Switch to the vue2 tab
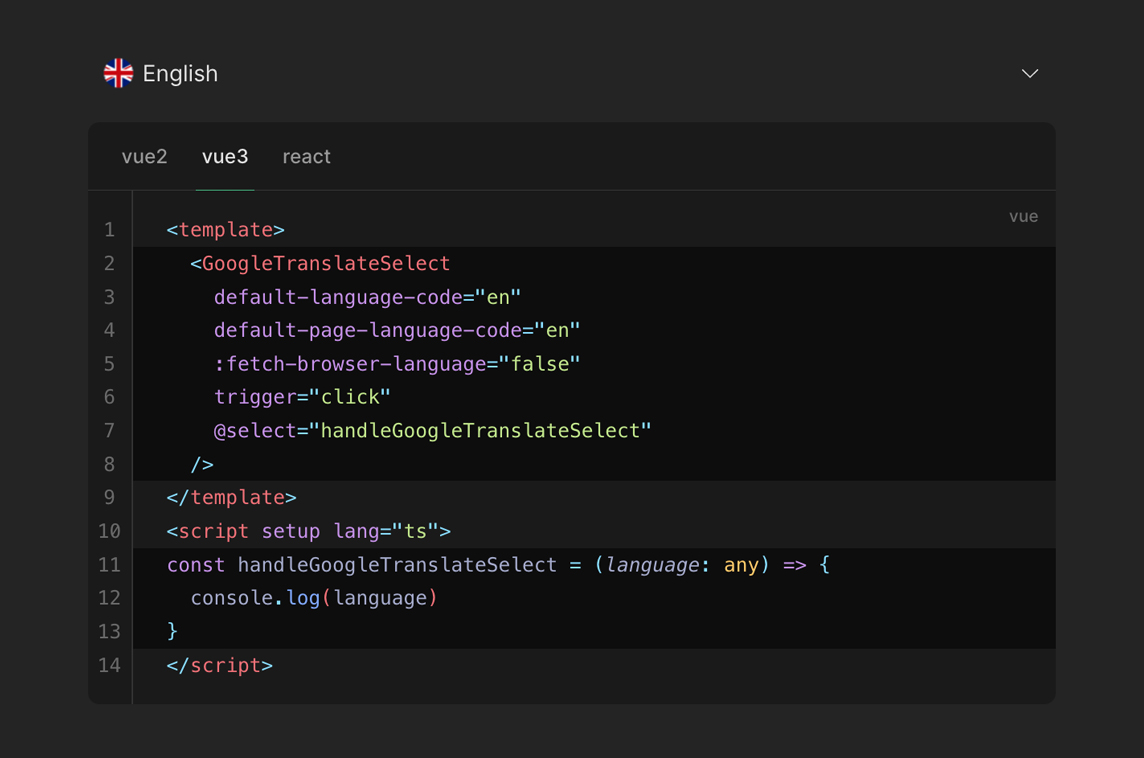The image size is (1144, 758). 144,157
